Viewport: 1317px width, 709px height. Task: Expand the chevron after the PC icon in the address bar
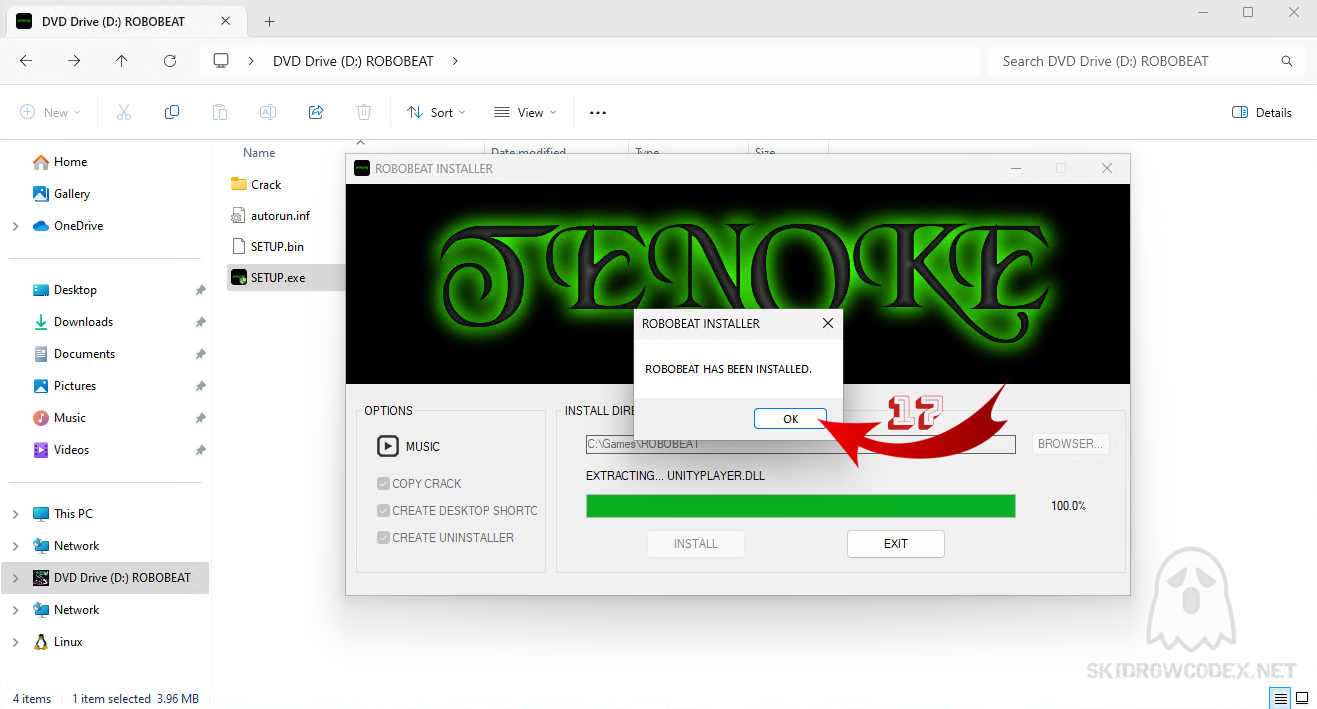[x=251, y=61]
